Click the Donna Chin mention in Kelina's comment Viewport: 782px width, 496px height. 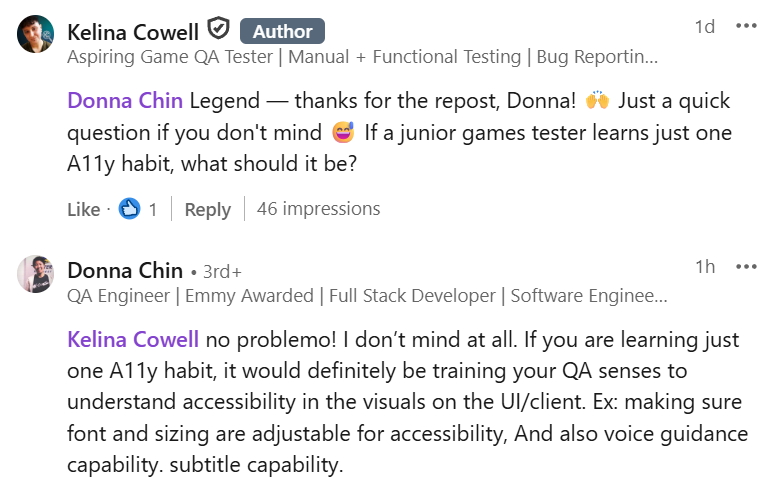pos(125,101)
